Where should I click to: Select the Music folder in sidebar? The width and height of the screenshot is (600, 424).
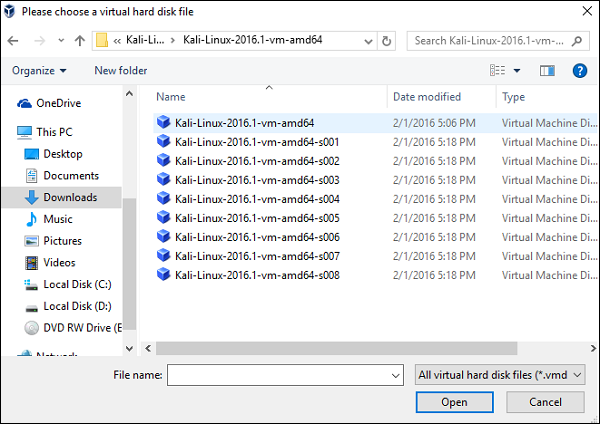(x=57, y=219)
